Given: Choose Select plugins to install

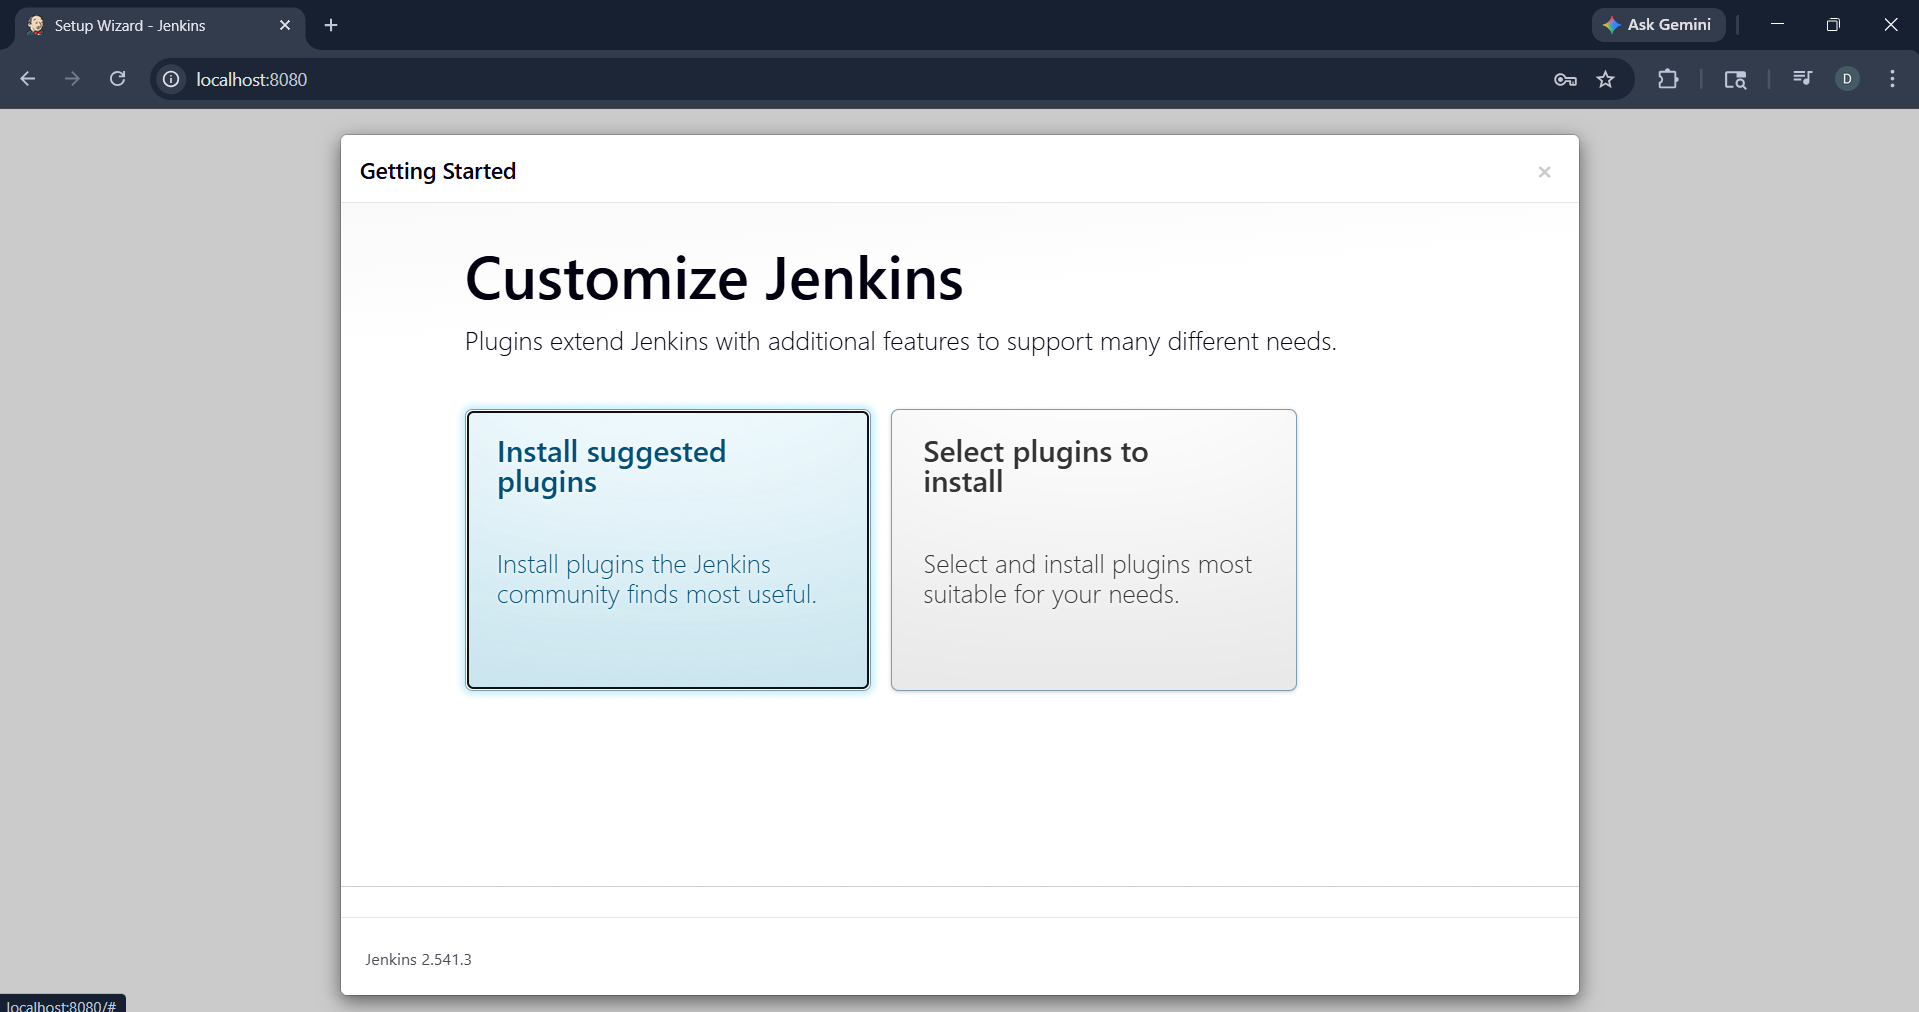Looking at the screenshot, I should tap(1093, 550).
